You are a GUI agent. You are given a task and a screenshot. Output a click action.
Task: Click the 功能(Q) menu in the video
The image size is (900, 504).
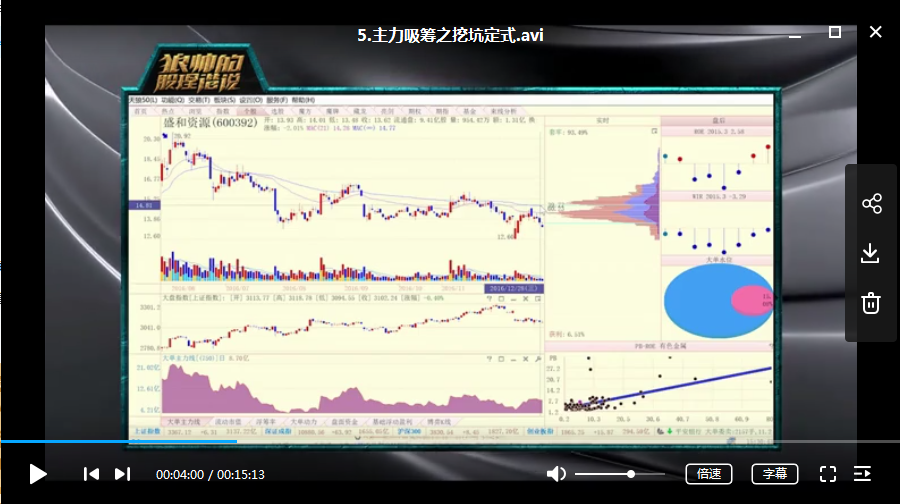click(172, 100)
